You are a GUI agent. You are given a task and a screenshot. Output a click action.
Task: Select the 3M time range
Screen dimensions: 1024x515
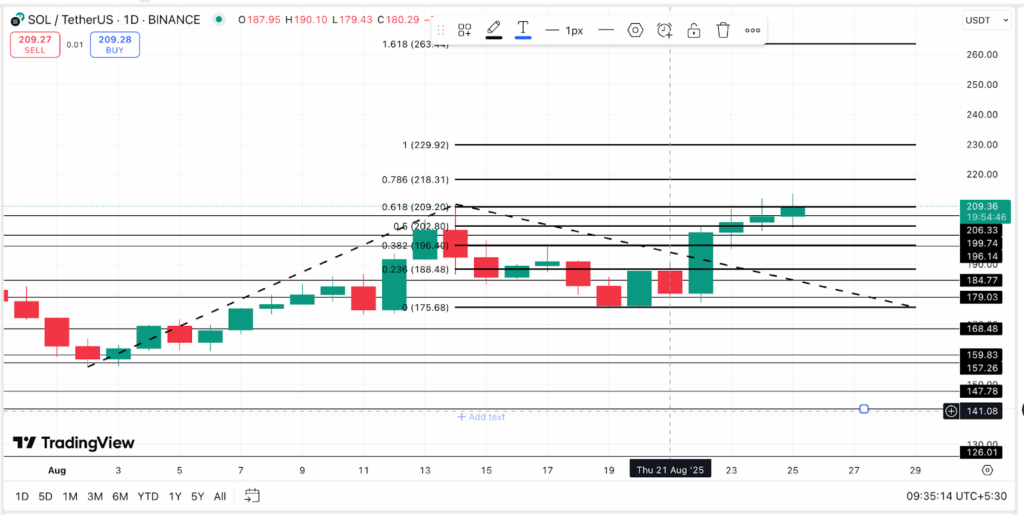tap(95, 497)
